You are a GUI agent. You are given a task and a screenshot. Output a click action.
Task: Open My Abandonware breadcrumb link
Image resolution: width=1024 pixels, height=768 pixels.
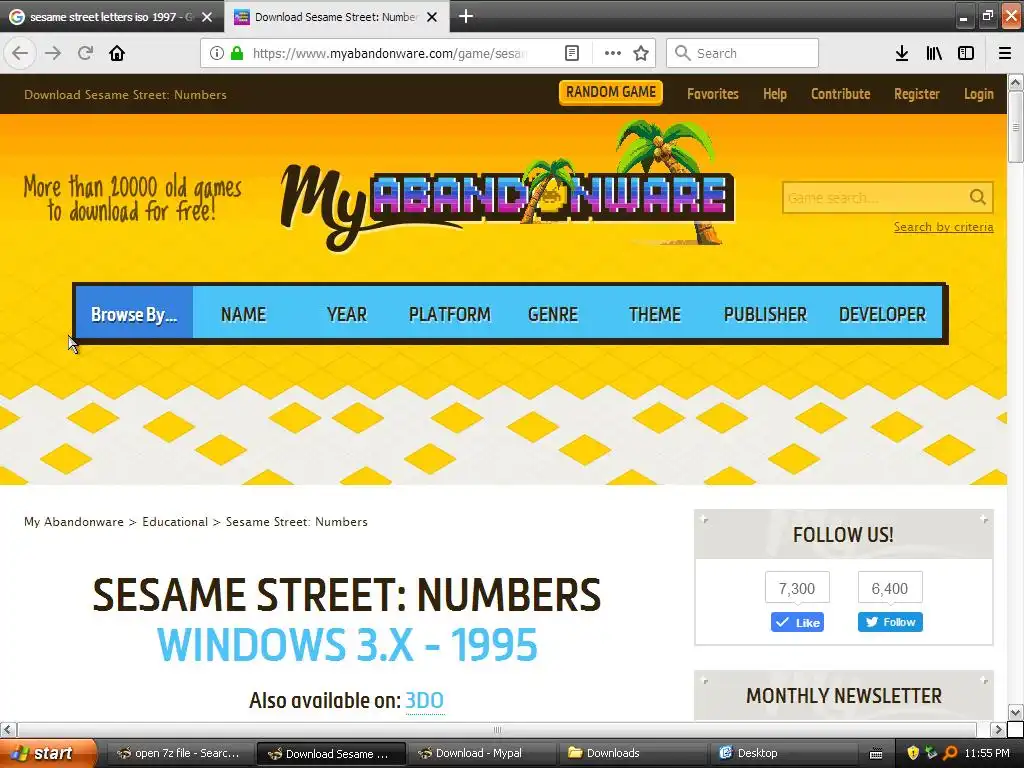tap(74, 522)
